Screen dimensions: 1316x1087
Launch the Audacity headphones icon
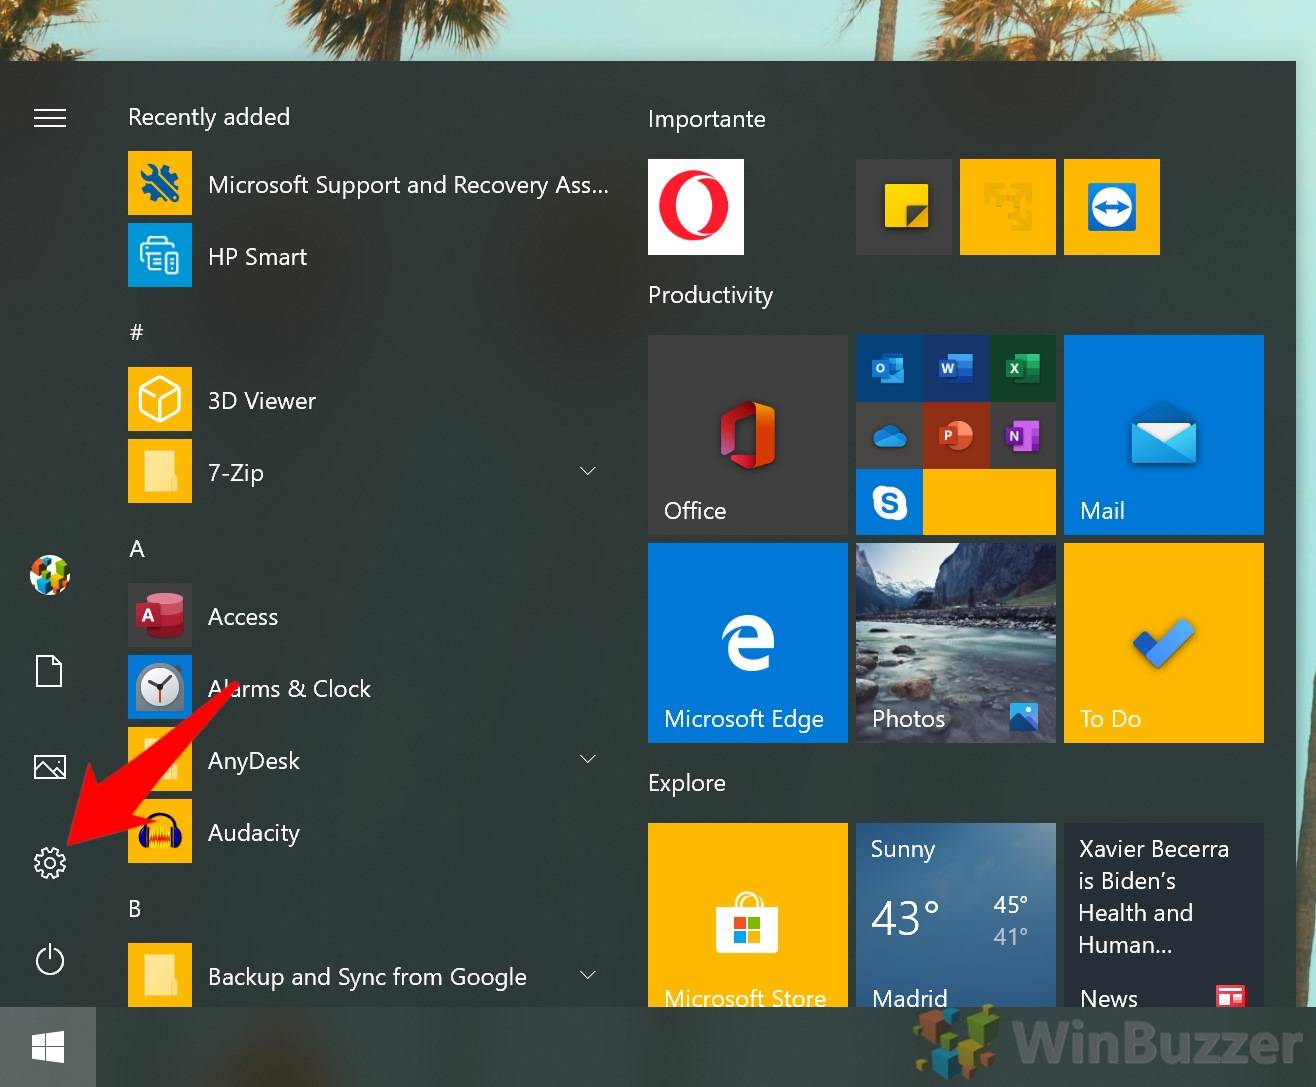(160, 831)
